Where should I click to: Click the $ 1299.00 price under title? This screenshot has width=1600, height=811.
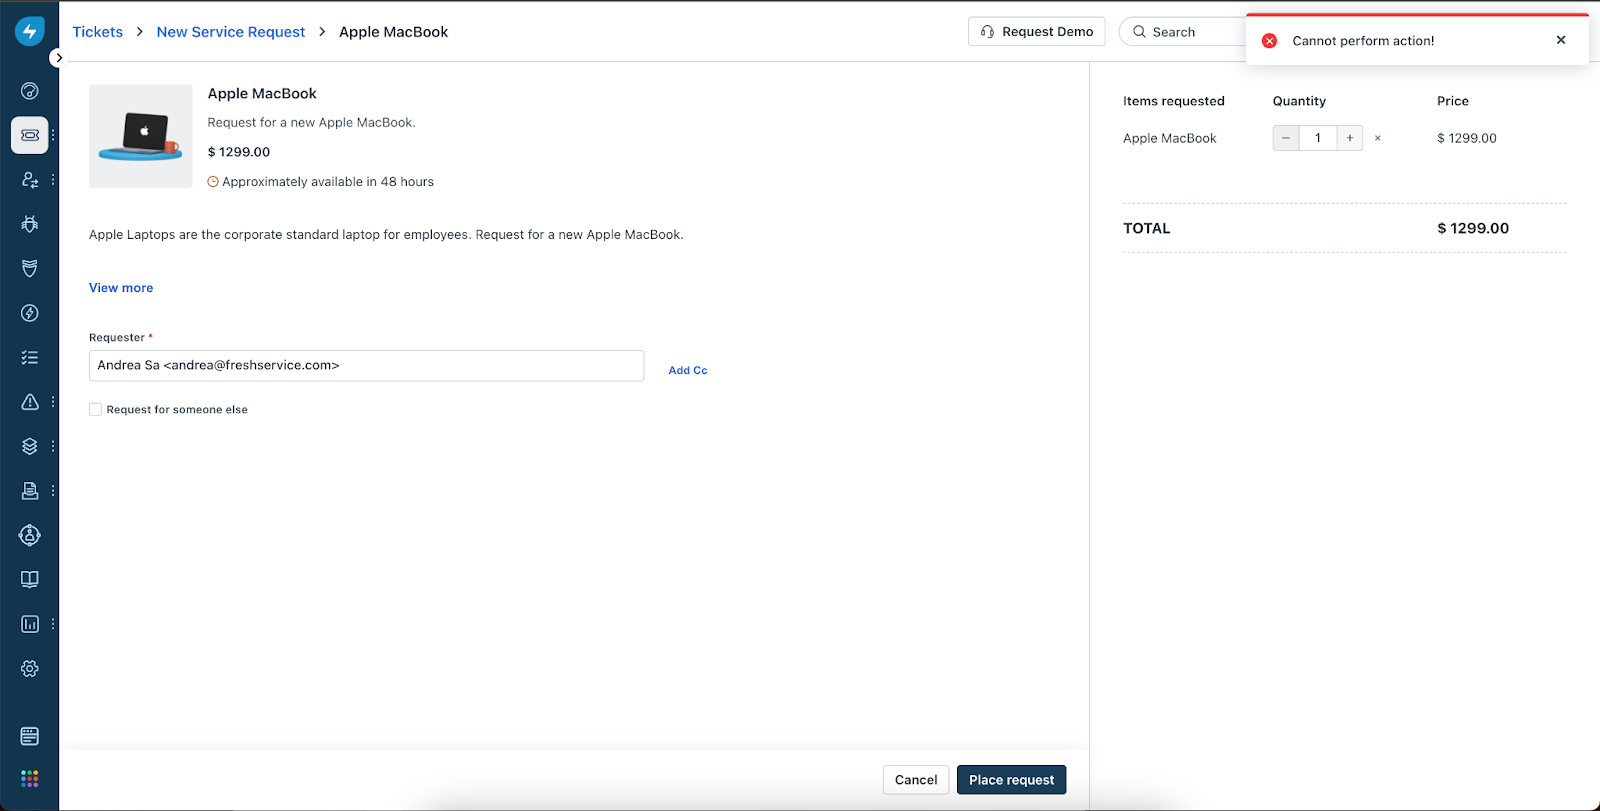pyautogui.click(x=239, y=152)
